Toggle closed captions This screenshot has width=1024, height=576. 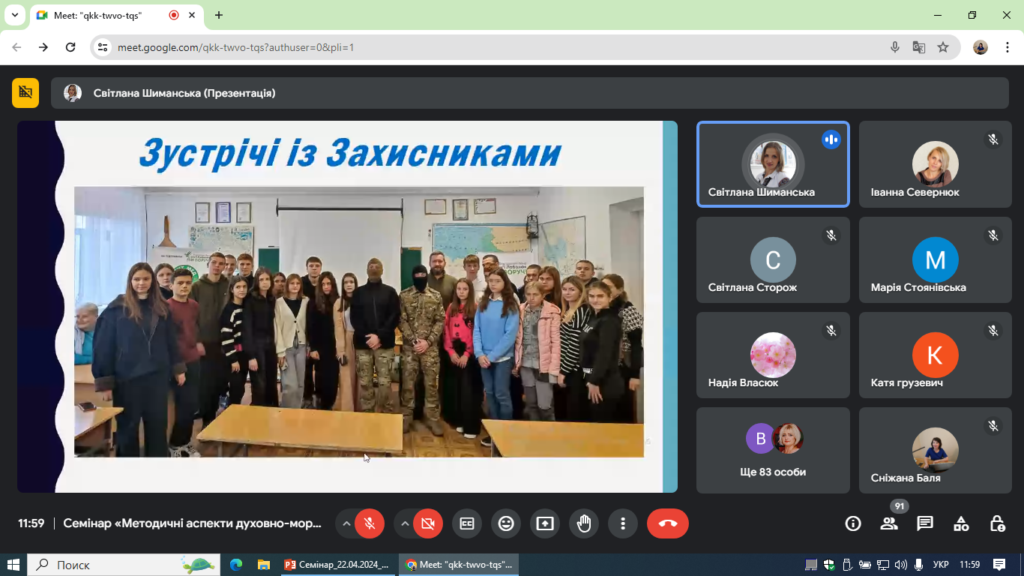coord(467,524)
